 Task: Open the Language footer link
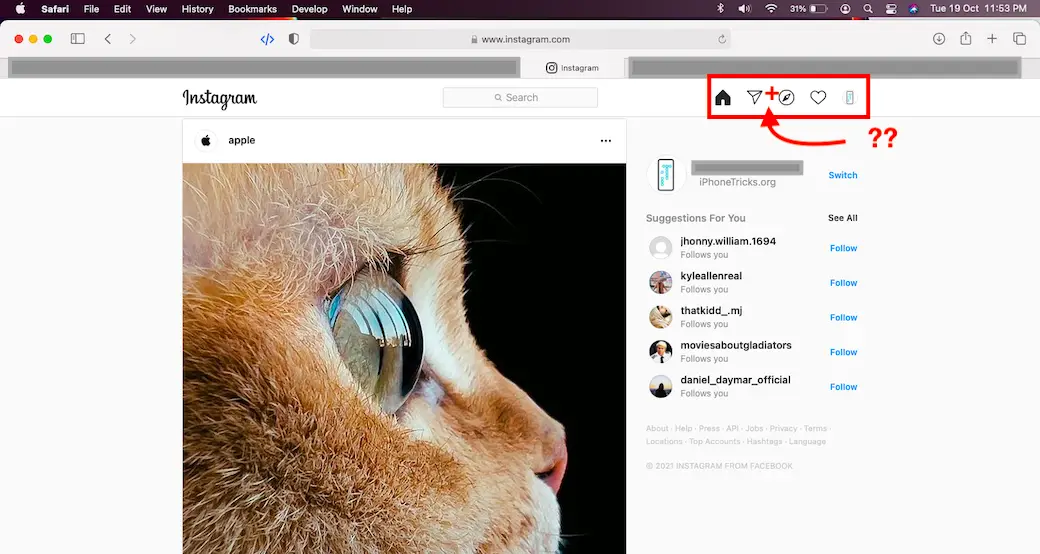click(807, 441)
